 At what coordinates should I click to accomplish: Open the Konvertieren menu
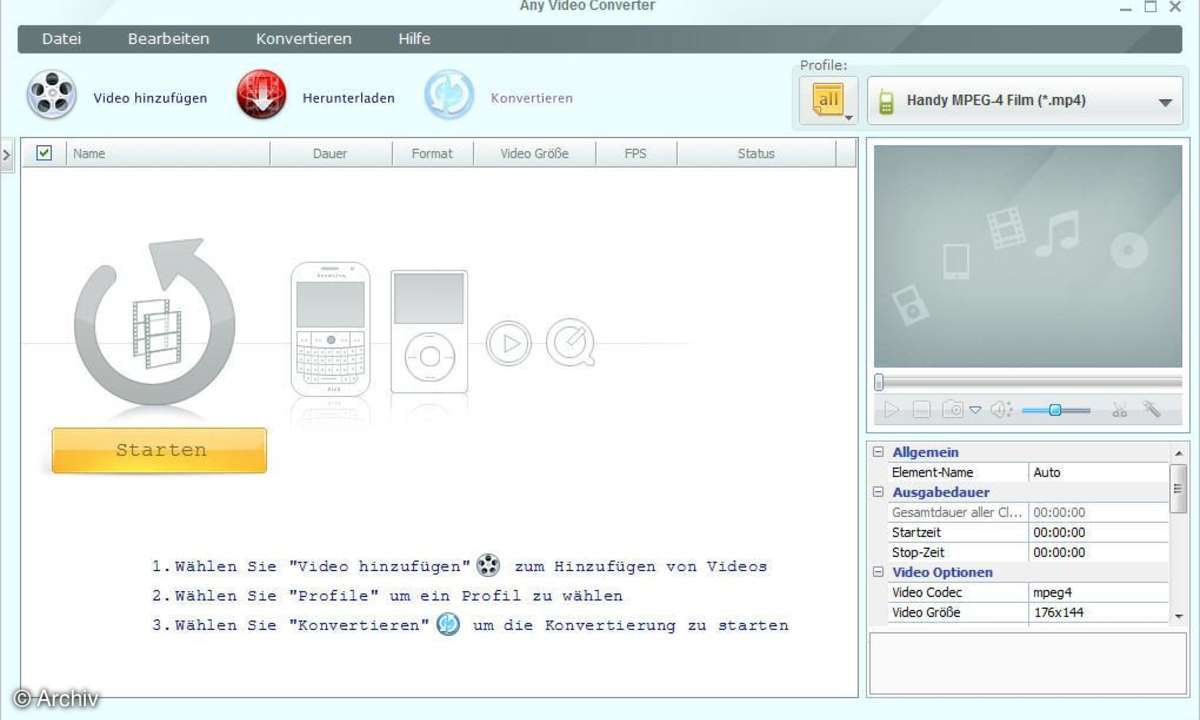(304, 39)
